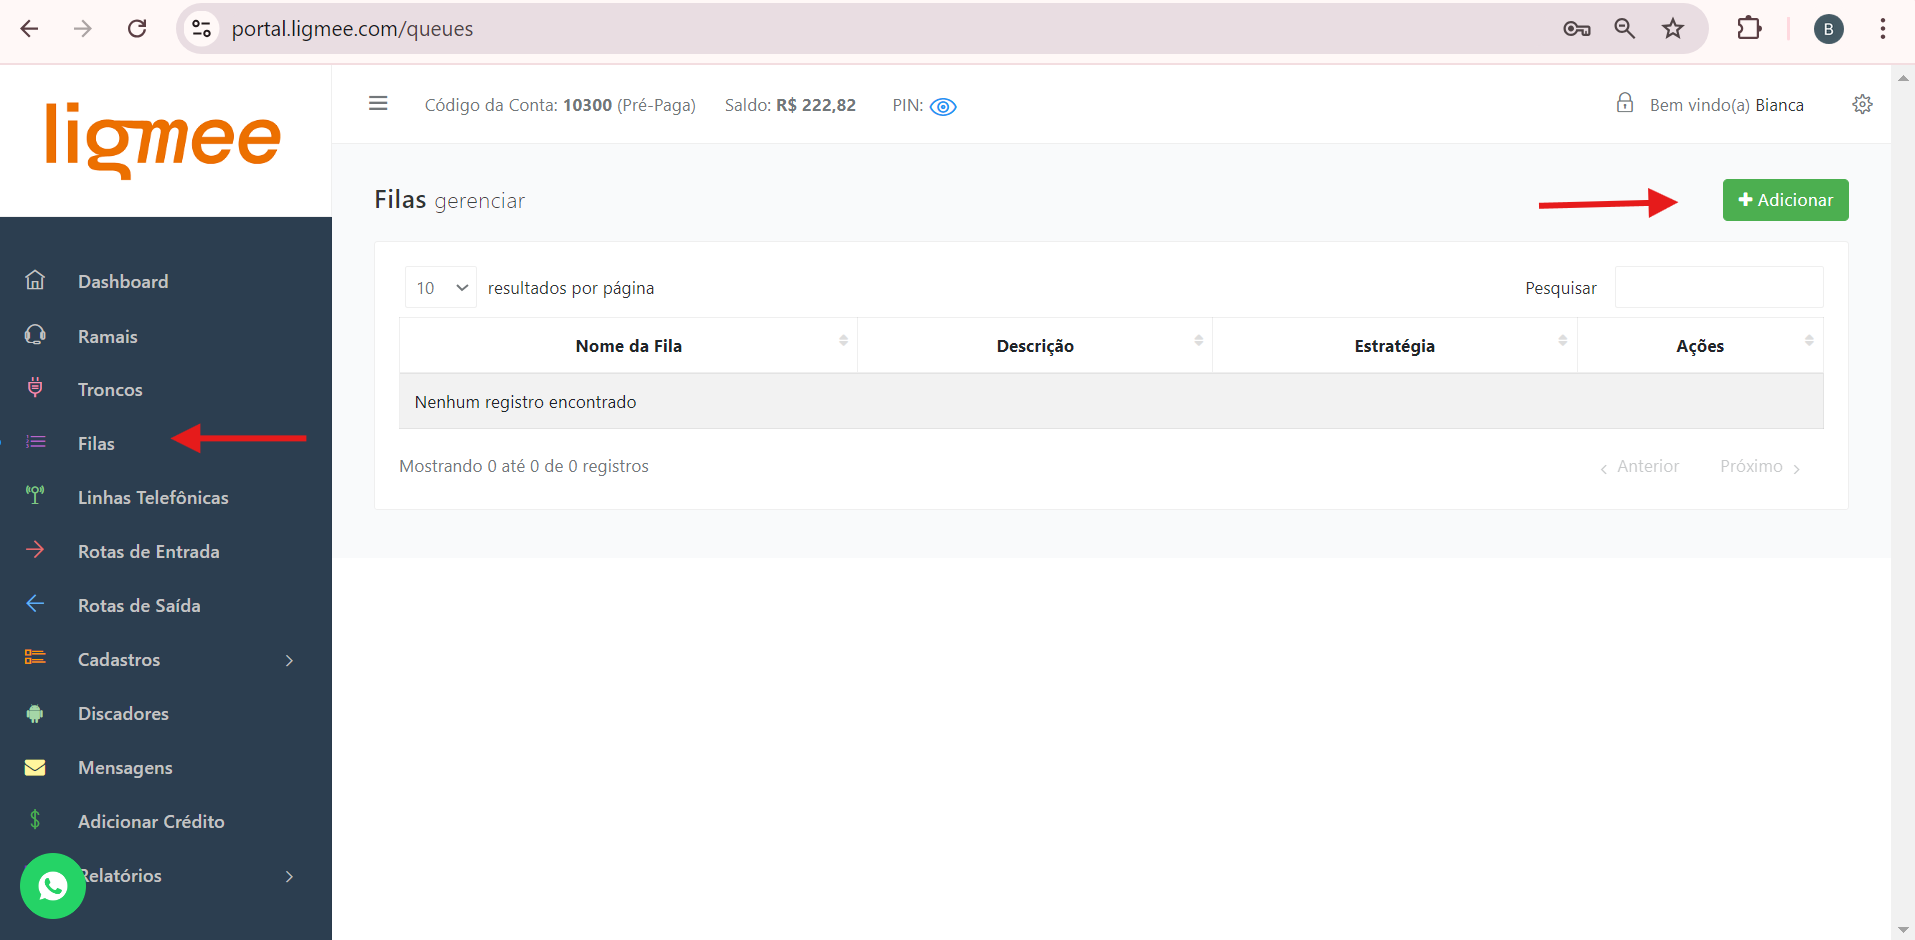Screen dimensions: 1915x940
Task: Toggle the hamburger sidebar menu icon
Action: 378,104
